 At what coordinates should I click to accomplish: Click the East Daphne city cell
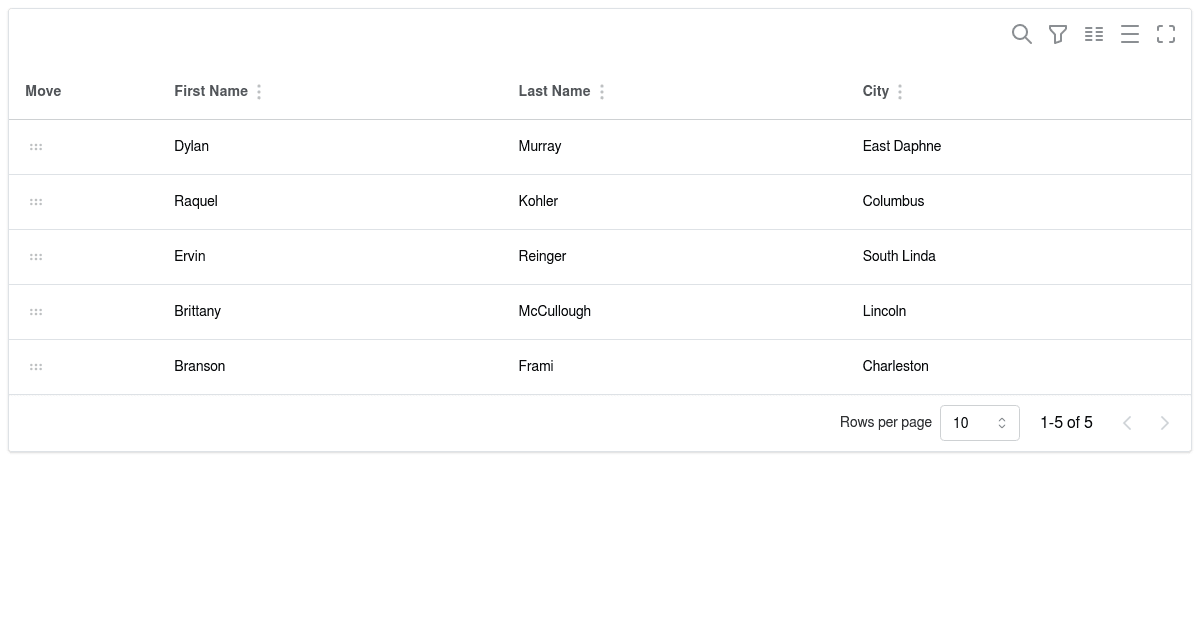tap(902, 146)
